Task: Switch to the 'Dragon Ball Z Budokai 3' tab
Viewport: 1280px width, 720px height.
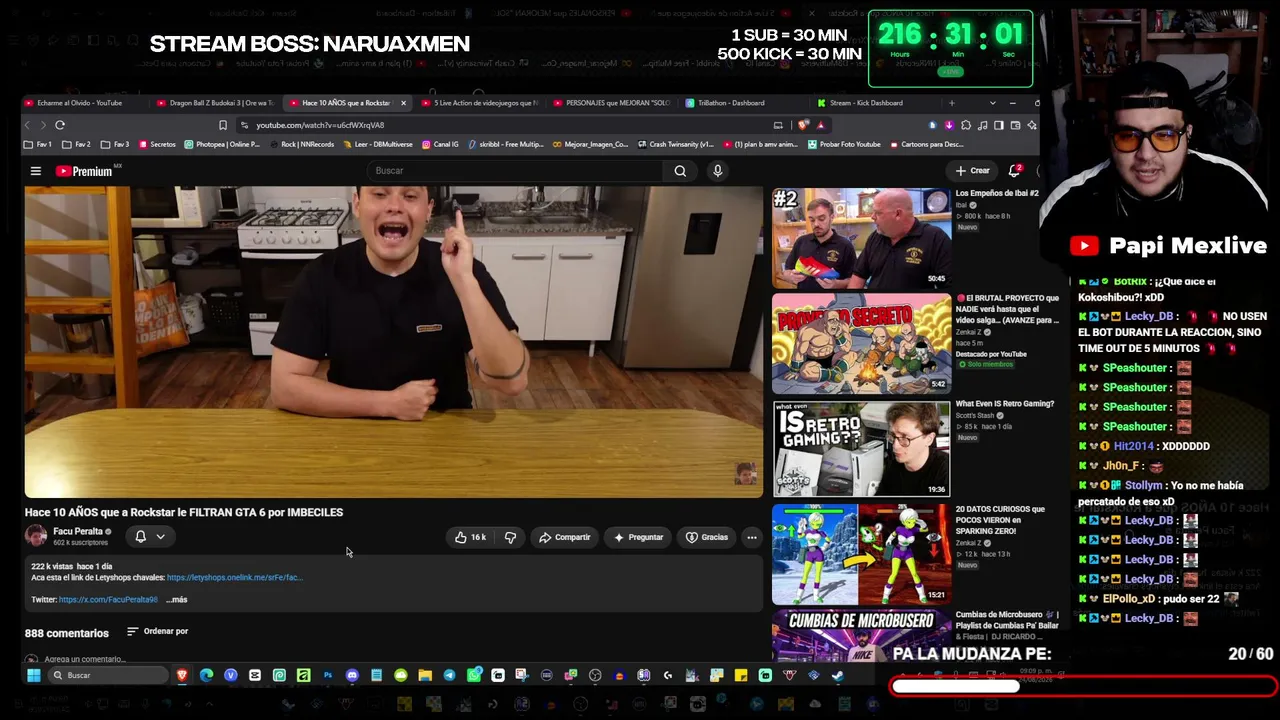Action: [x=216, y=103]
